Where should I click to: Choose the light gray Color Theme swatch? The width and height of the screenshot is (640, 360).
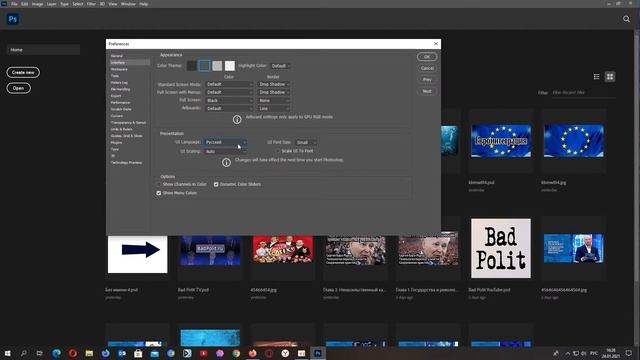point(217,66)
